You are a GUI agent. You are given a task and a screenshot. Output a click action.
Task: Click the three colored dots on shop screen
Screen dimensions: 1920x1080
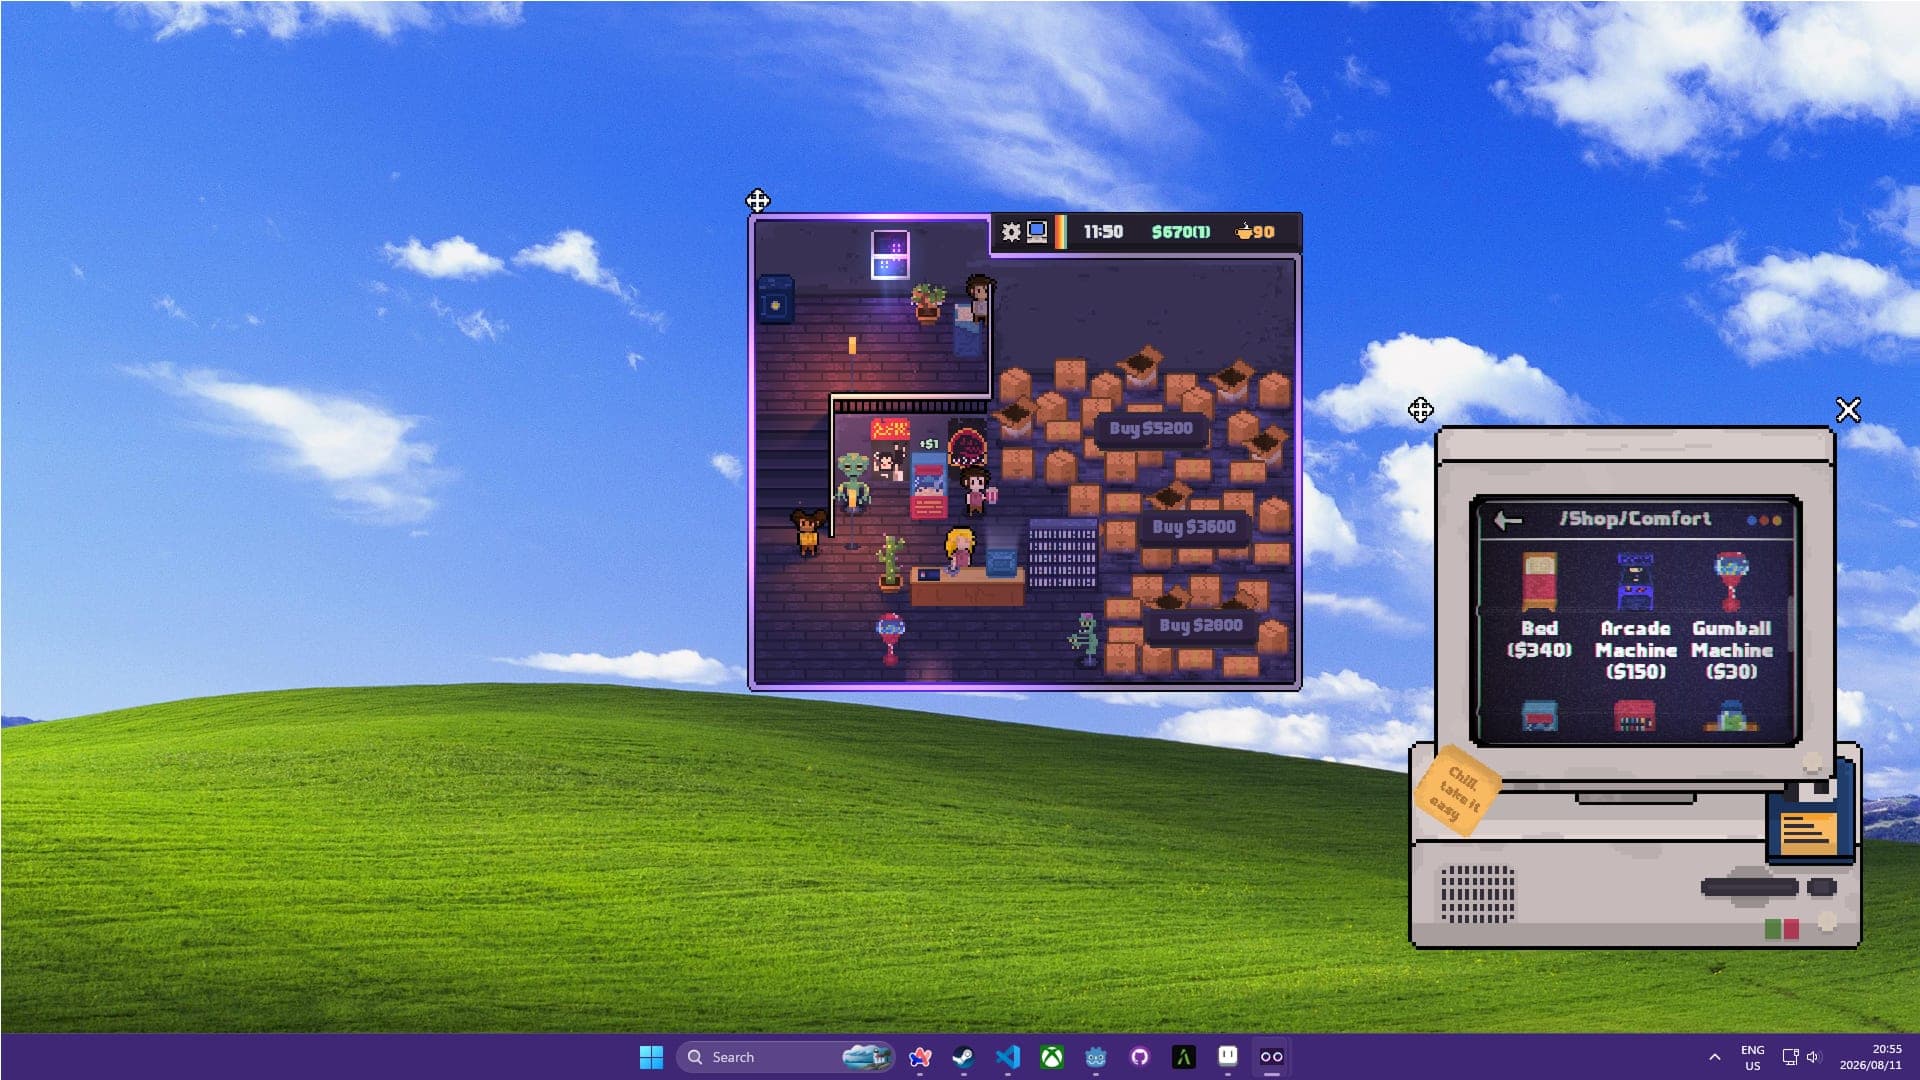tap(1764, 521)
